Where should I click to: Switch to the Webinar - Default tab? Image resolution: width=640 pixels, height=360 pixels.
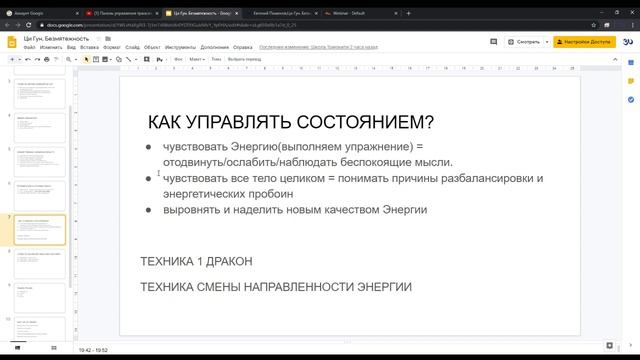[x=361, y=13]
